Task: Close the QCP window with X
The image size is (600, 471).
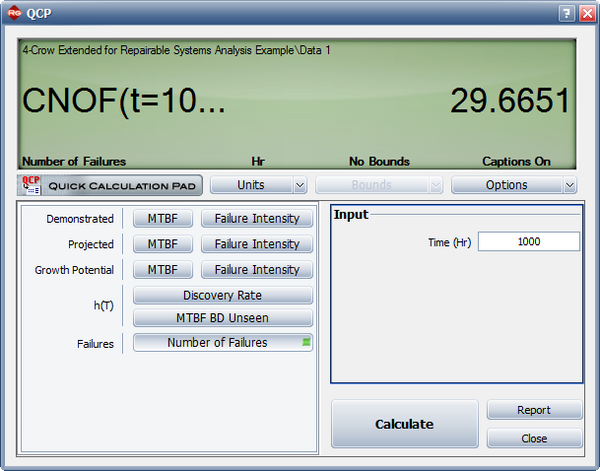Action: [x=585, y=13]
